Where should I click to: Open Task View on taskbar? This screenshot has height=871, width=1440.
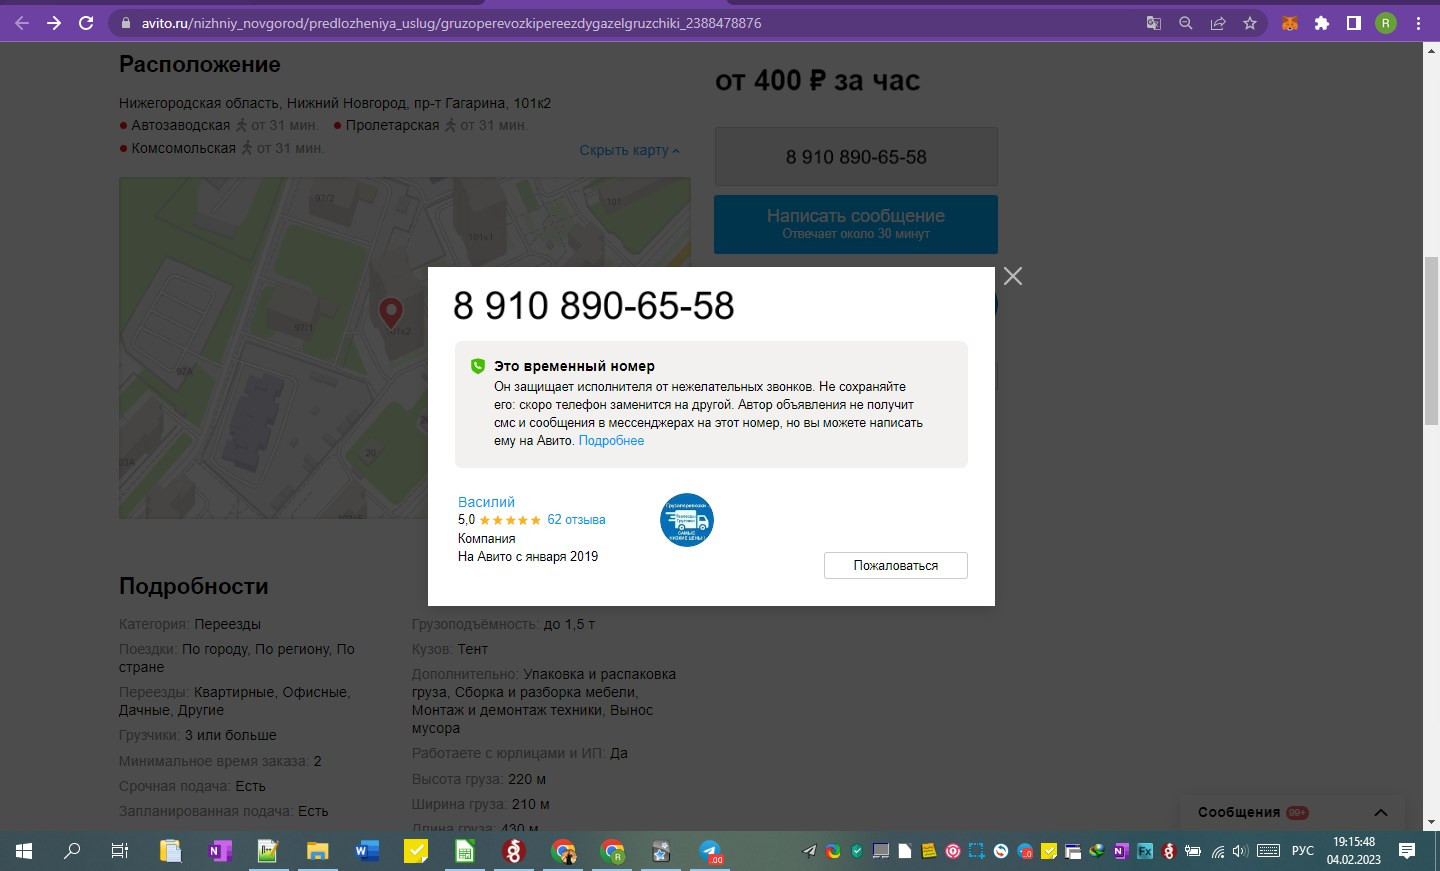(x=120, y=851)
